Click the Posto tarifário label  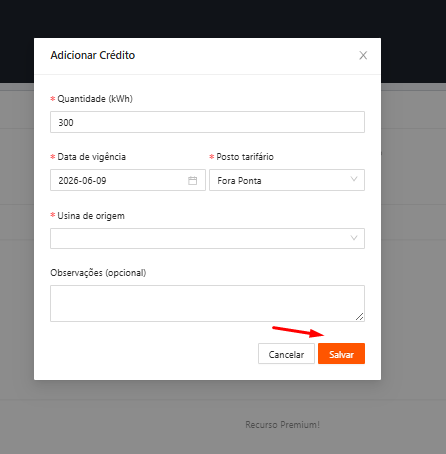245,157
